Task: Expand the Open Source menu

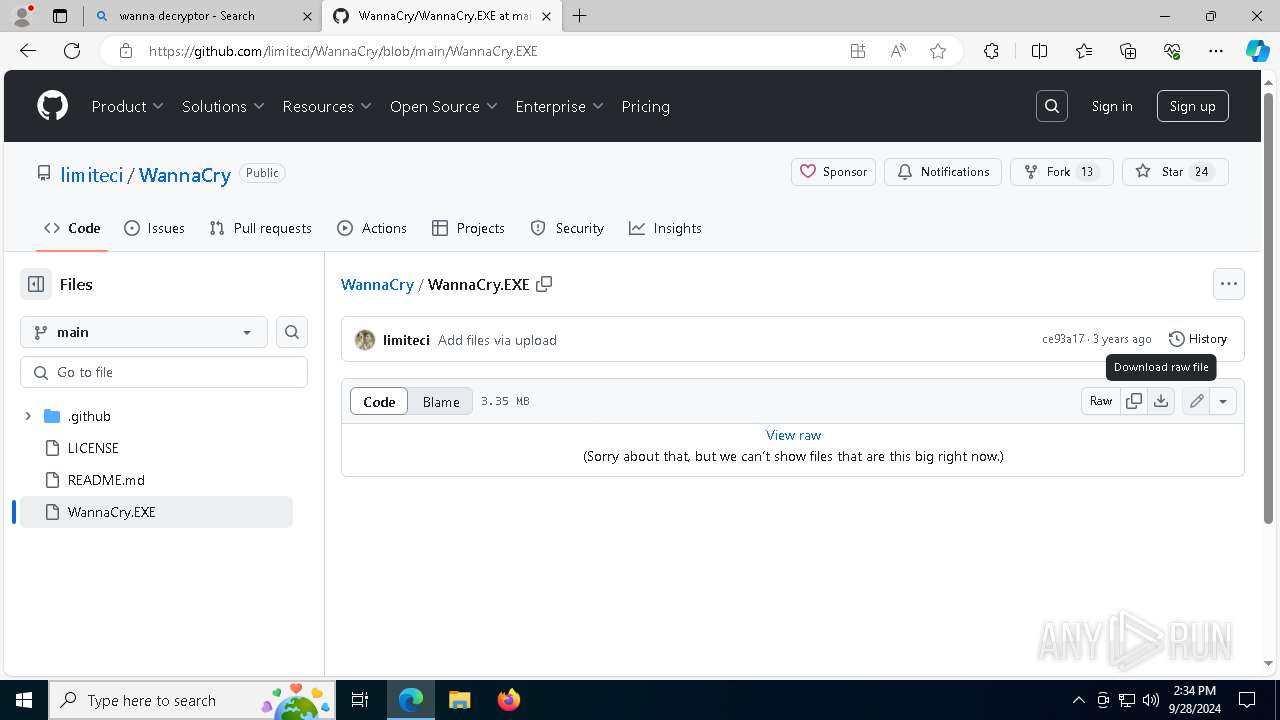Action: (x=444, y=106)
